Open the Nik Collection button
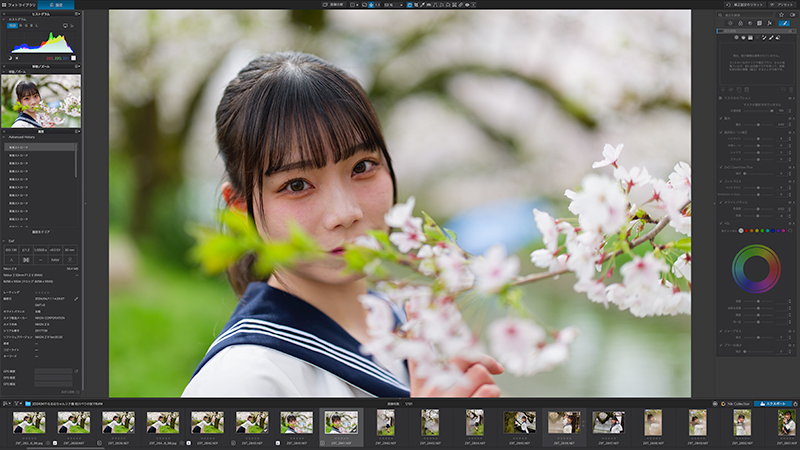The image size is (800, 450). (736, 404)
